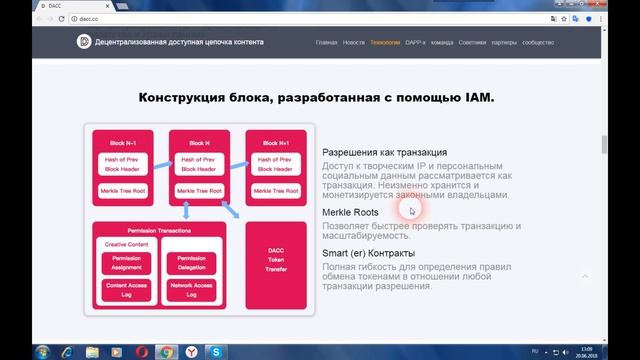The width and height of the screenshot is (640, 360).
Task: Click the clock showing 13:09
Action: 587,352
